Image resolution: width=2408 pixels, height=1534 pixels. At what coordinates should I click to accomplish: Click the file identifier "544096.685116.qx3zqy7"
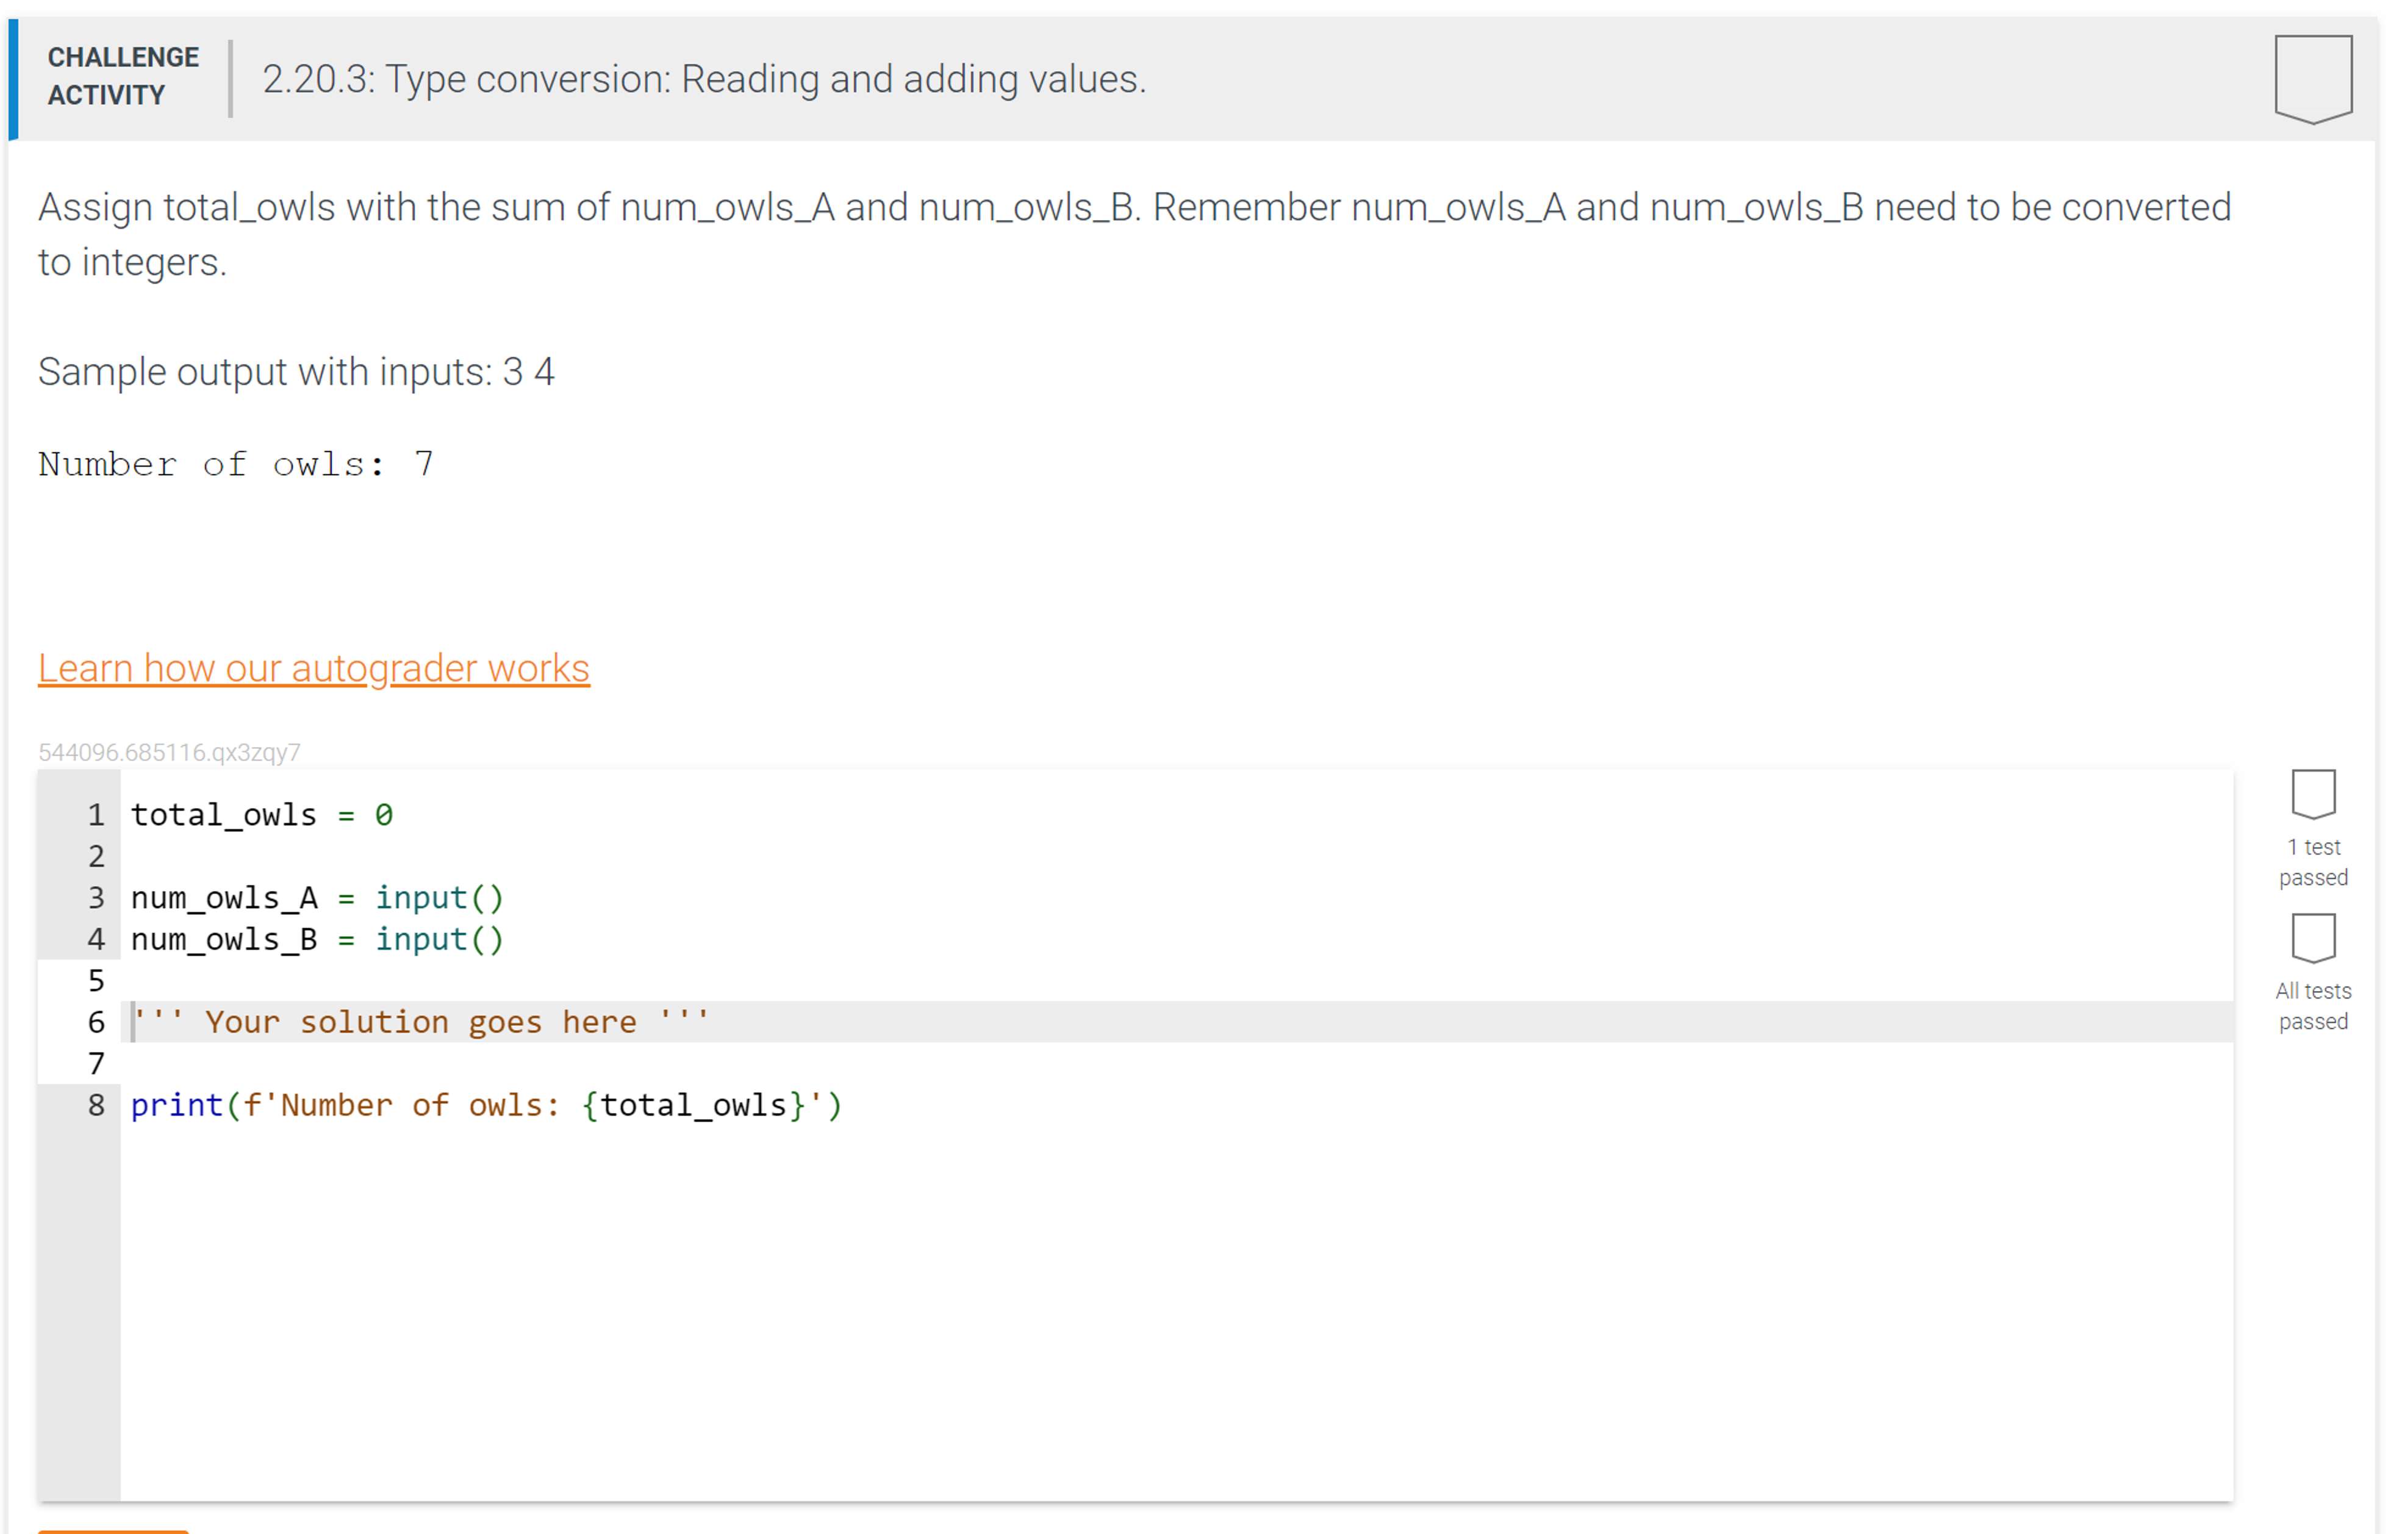170,753
